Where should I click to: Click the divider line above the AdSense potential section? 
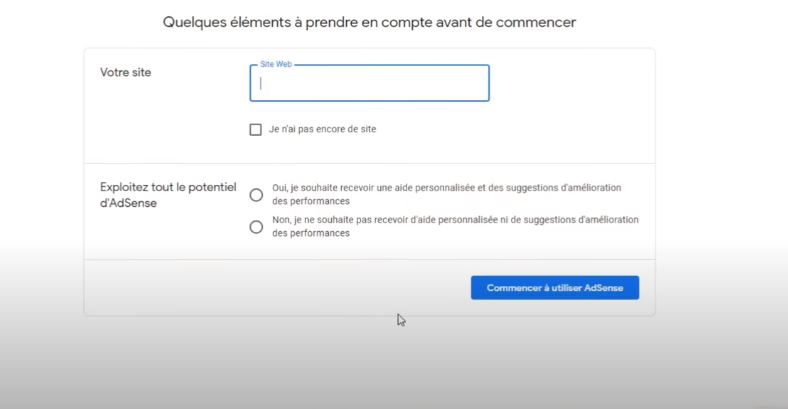tap(369, 163)
